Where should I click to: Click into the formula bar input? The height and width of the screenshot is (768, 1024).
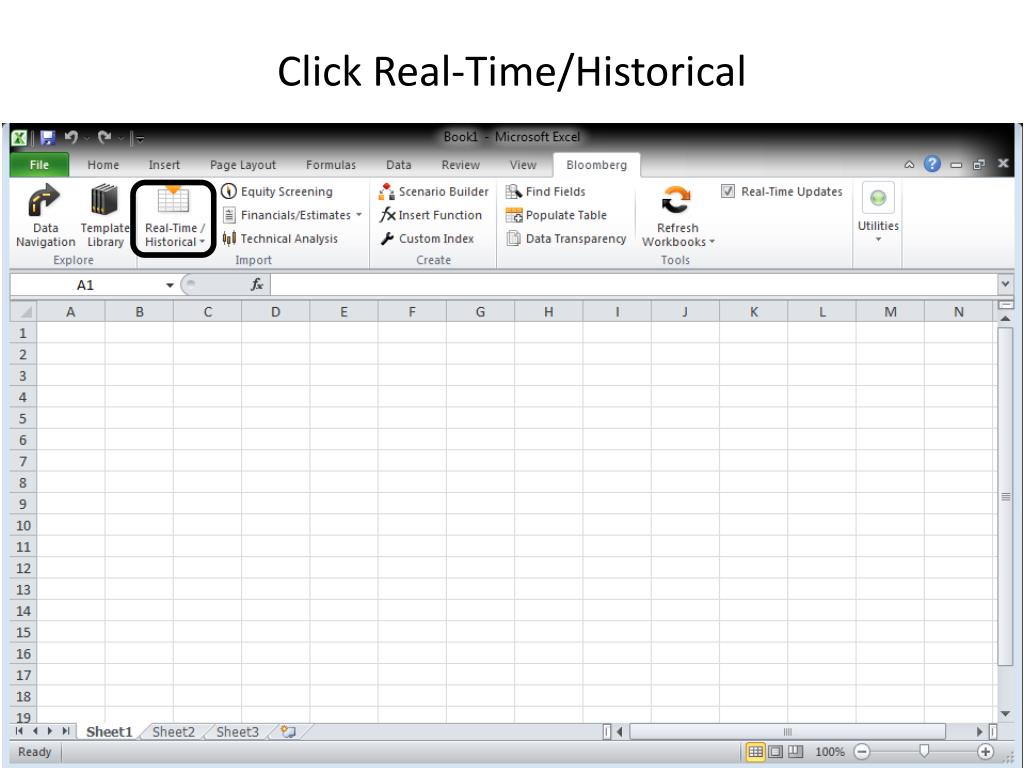pyautogui.click(x=634, y=285)
